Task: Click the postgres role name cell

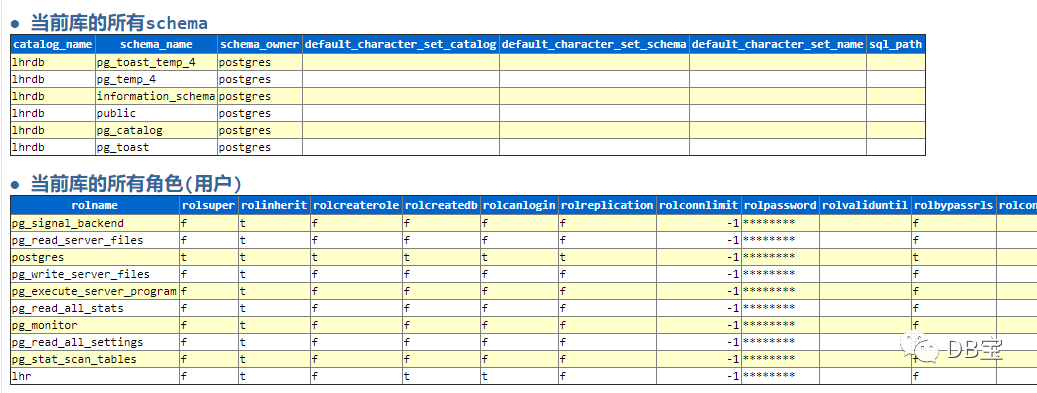Action: click(95, 257)
